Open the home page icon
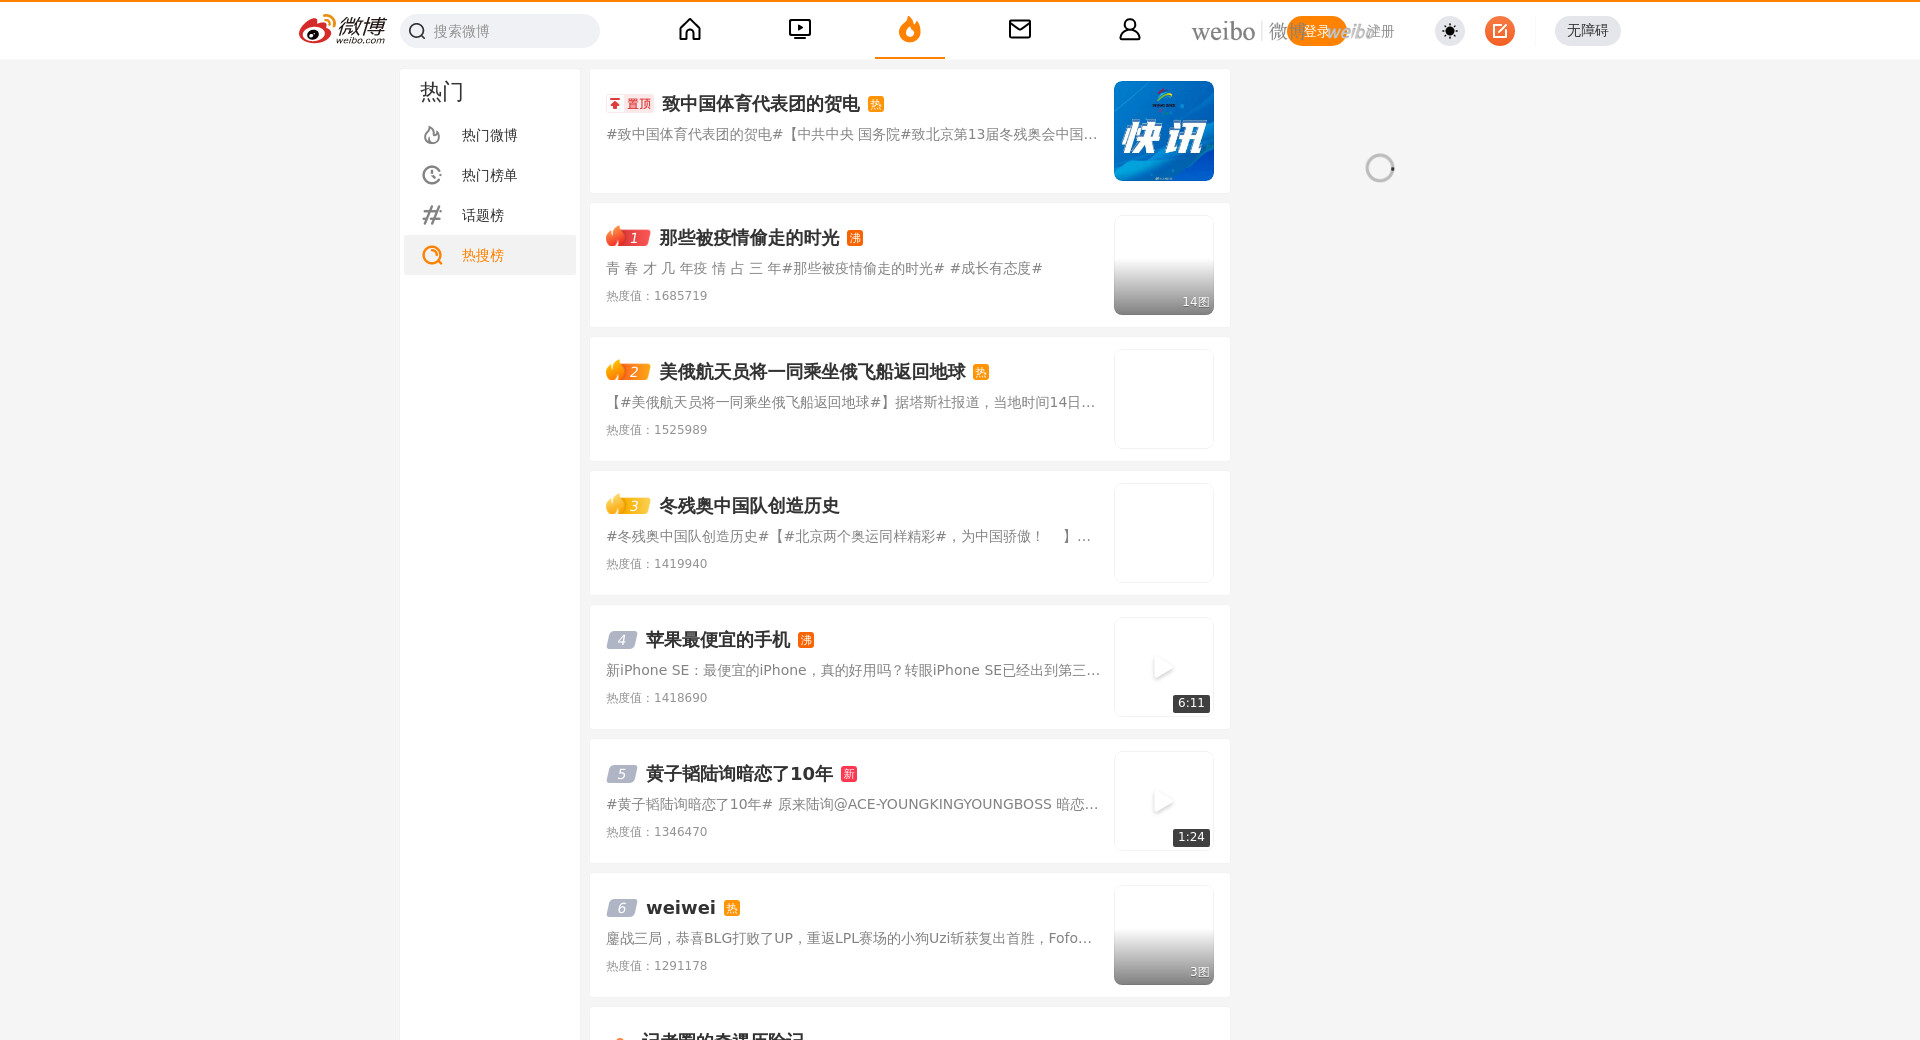Image resolution: width=1920 pixels, height=1040 pixels. coord(690,30)
